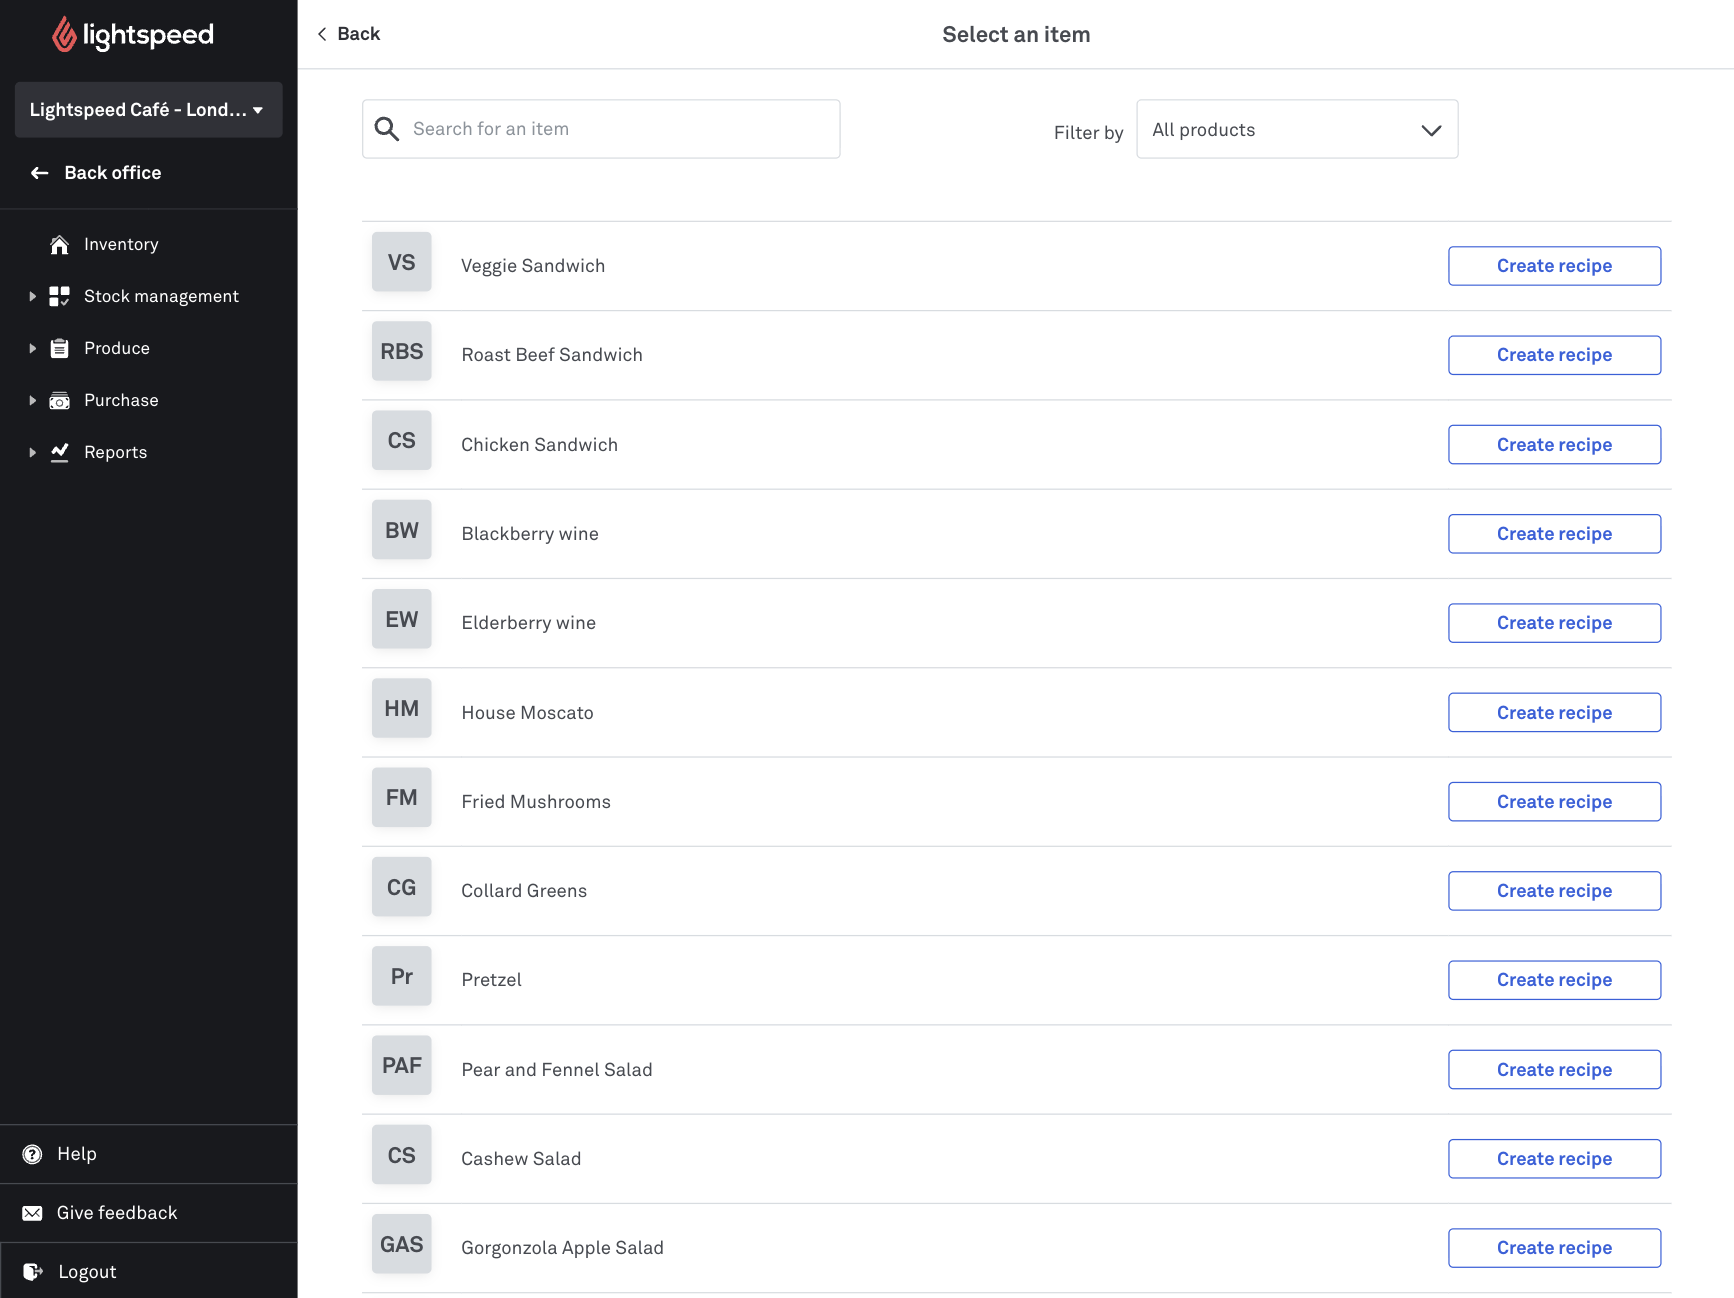Viewport: 1734px width, 1298px height.
Task: Click the Inventory house icon
Action: click(x=60, y=245)
